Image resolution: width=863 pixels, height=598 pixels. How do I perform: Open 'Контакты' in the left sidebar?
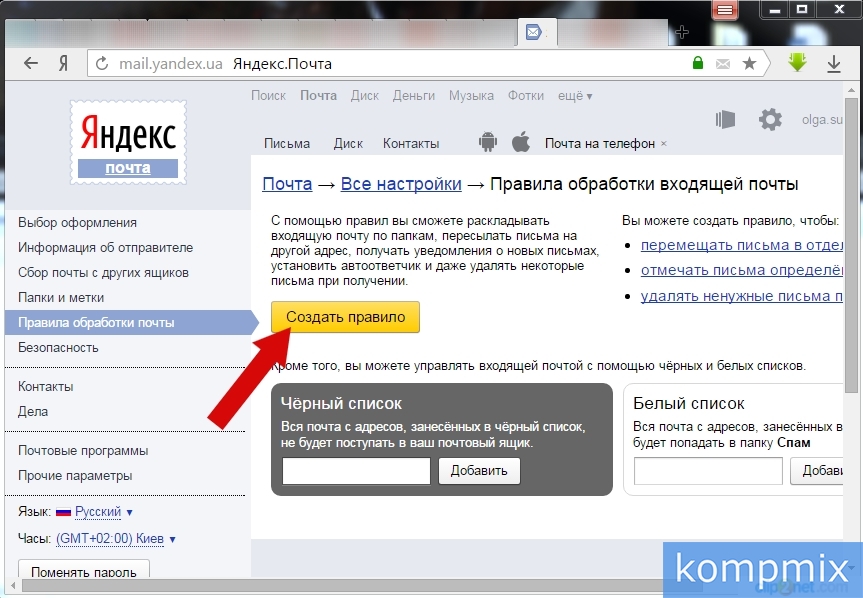[46, 387]
